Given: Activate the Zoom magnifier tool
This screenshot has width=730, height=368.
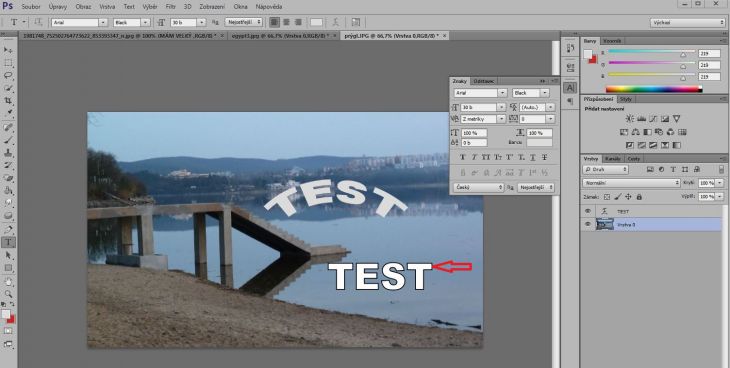Looking at the screenshot, I should [x=8, y=294].
